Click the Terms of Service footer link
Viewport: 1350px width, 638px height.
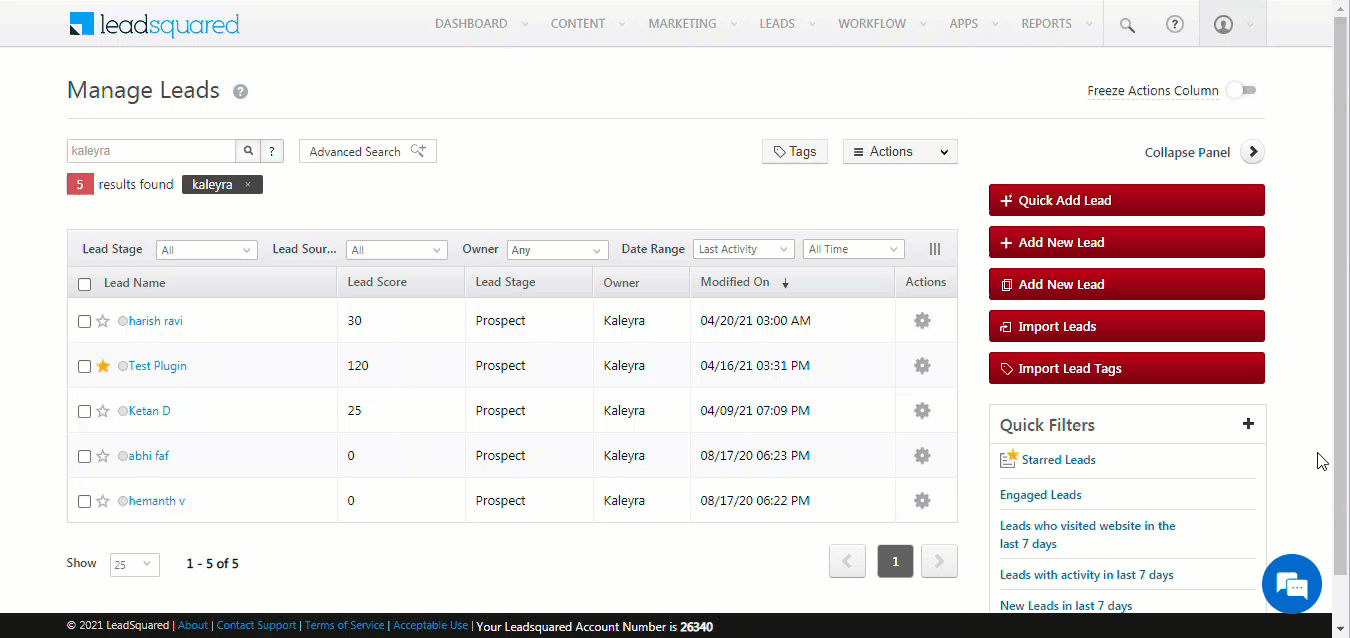pyautogui.click(x=344, y=626)
